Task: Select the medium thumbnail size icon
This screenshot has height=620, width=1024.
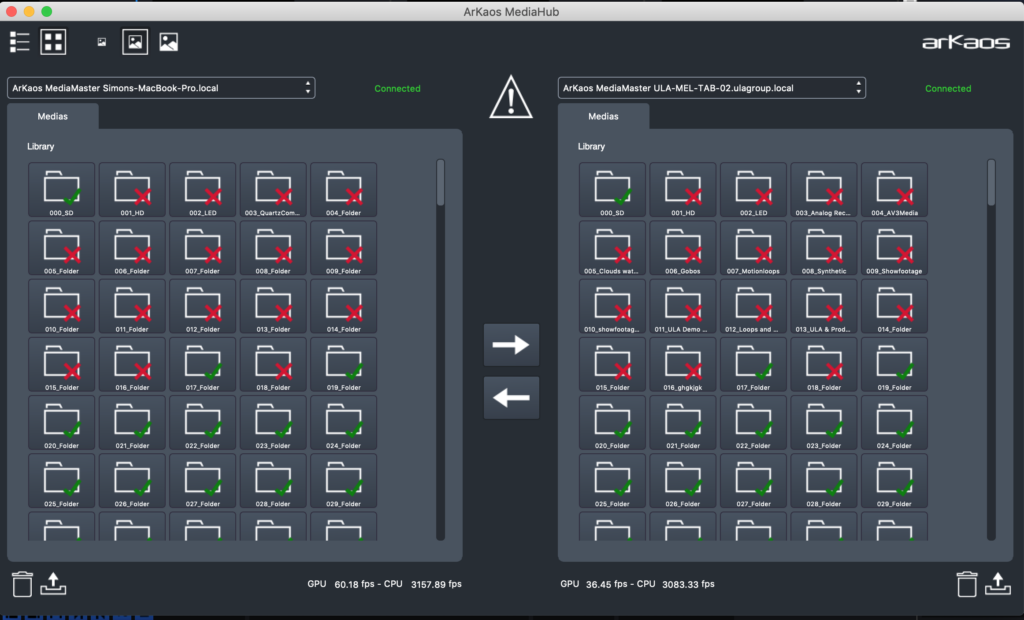Action: click(x=135, y=42)
